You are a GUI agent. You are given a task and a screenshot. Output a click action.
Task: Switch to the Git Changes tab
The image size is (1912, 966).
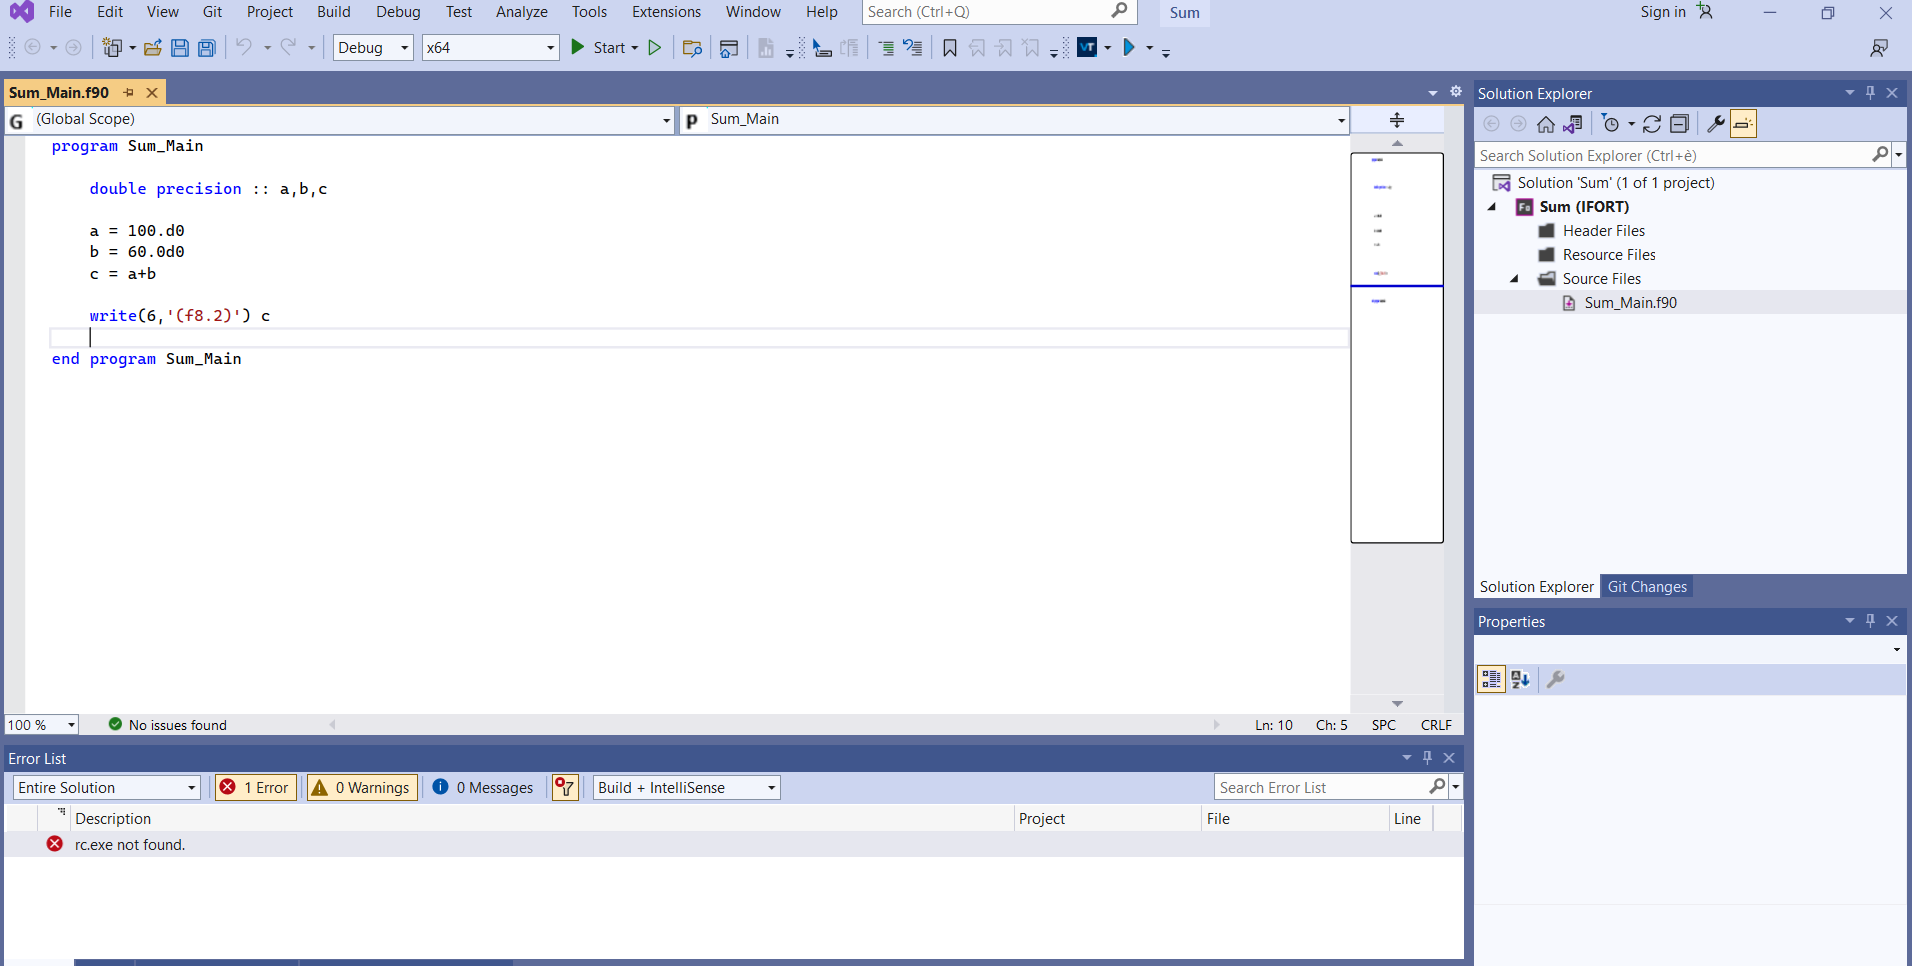(x=1647, y=587)
